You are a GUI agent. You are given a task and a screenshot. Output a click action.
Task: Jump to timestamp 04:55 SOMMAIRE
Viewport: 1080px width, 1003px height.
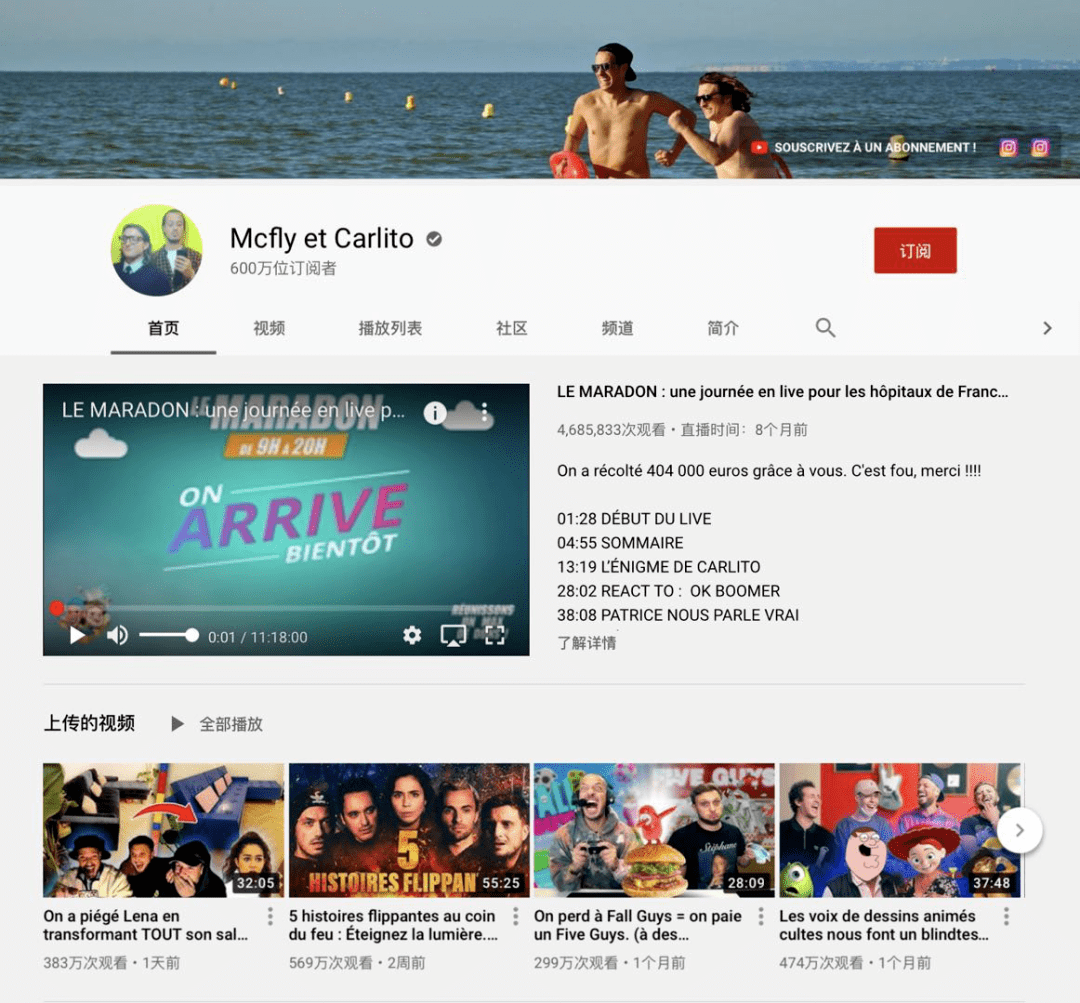coord(620,543)
